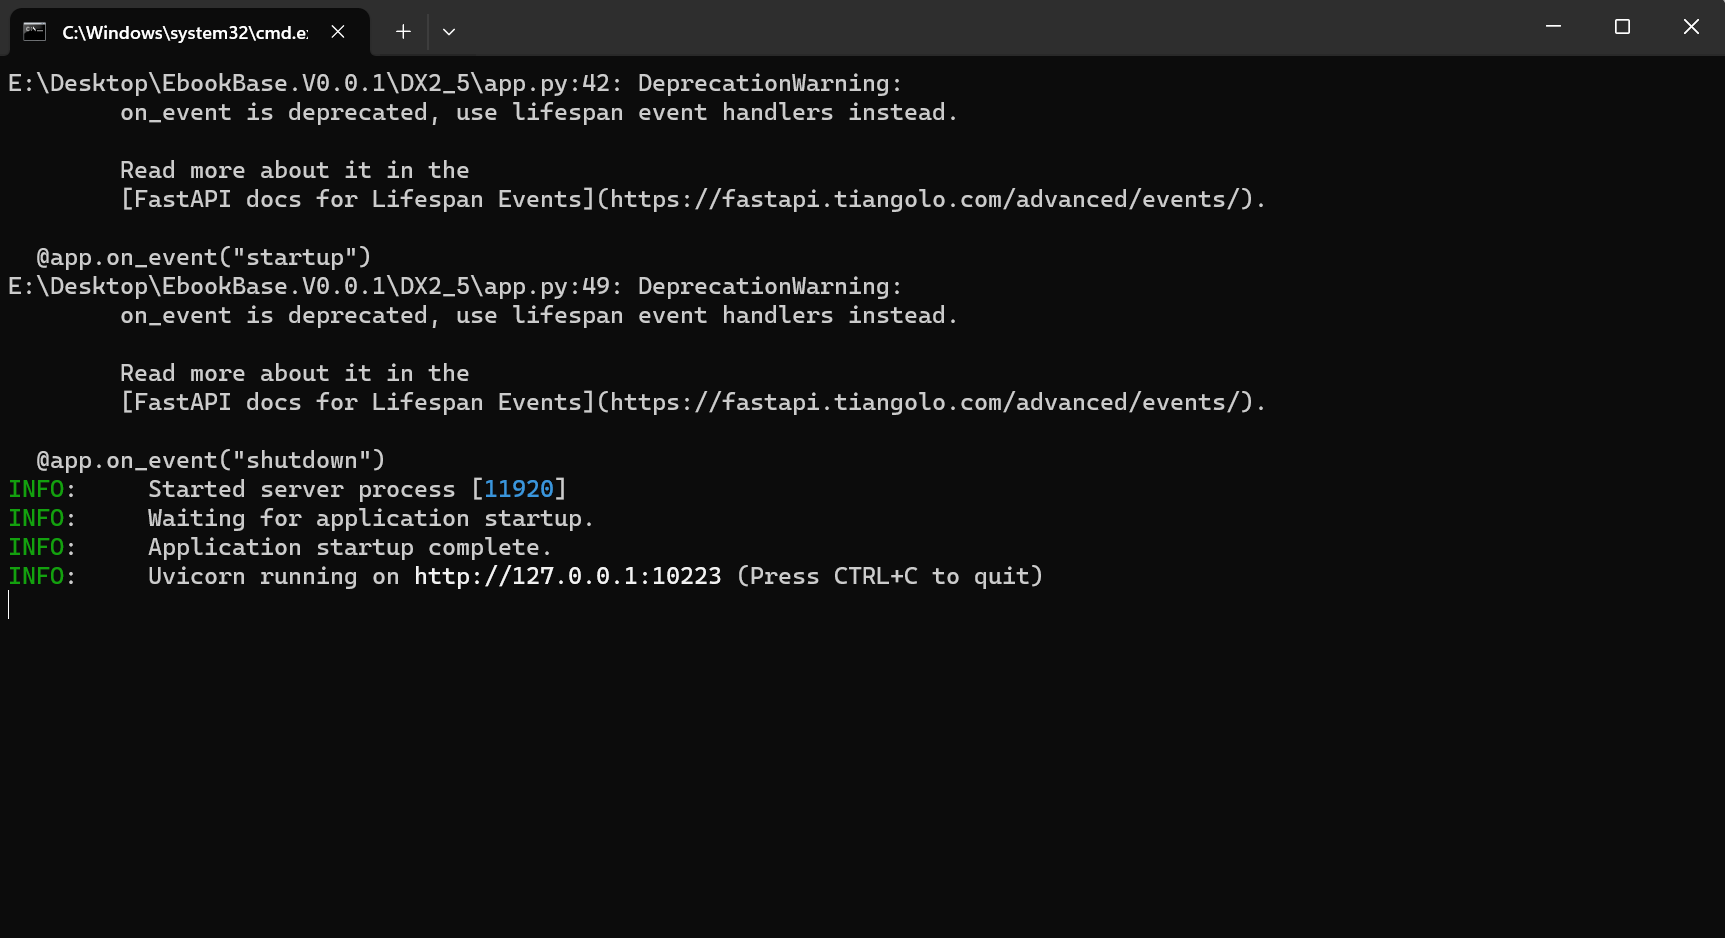The height and width of the screenshot is (938, 1725).
Task: Click the @app.on_event("startup") line
Action: (204, 257)
